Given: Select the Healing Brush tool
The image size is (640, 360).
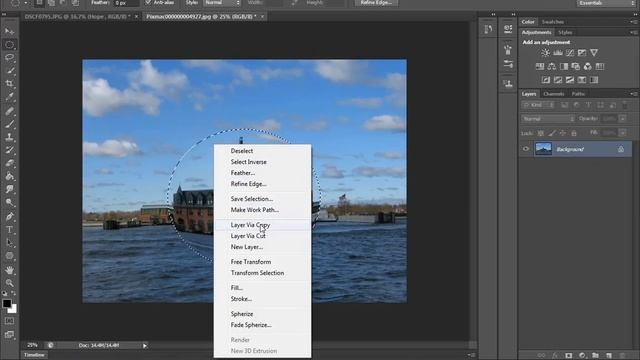Looking at the screenshot, I should [9, 111].
